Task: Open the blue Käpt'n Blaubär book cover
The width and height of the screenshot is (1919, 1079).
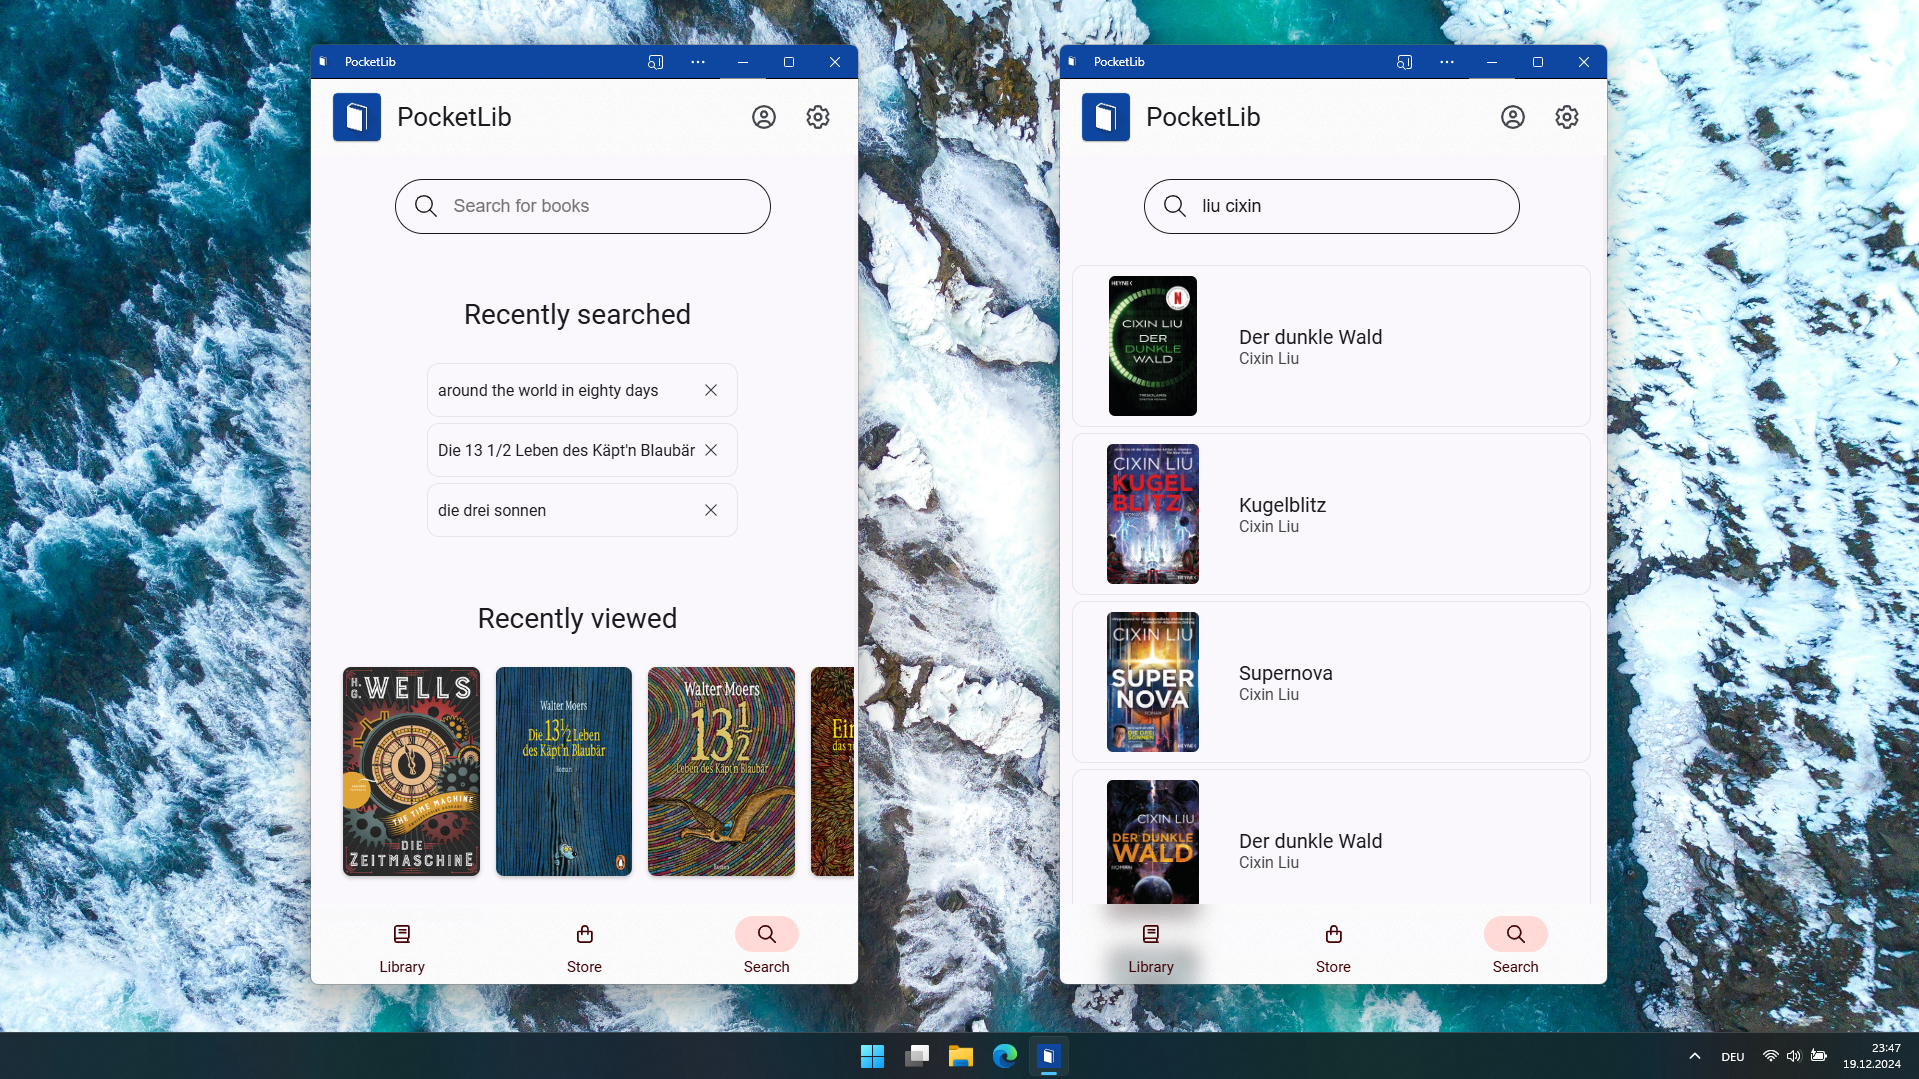Action: pos(564,772)
